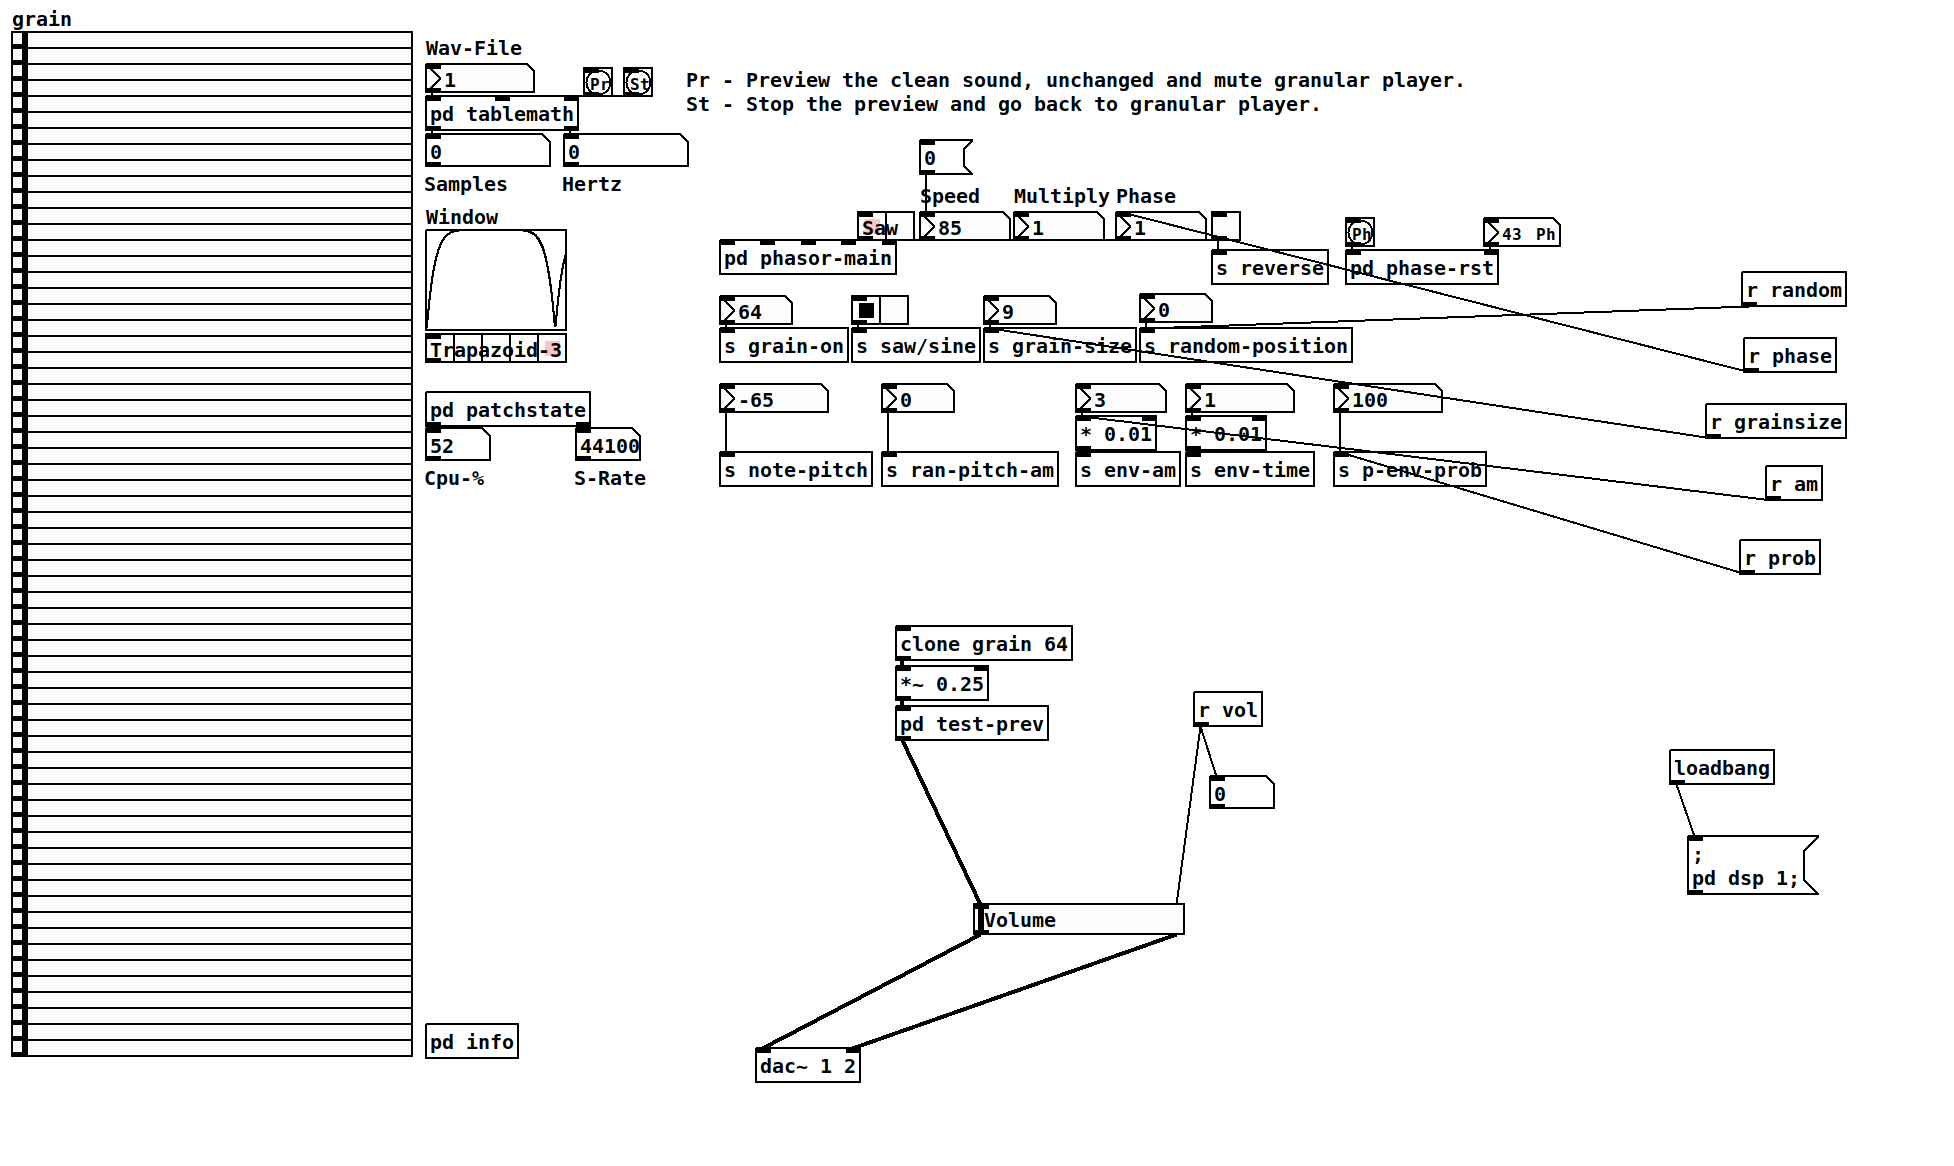Viewport: 1954px width, 1166px height.
Task: Trigger the Ph phase reset bang
Action: coord(1360,233)
